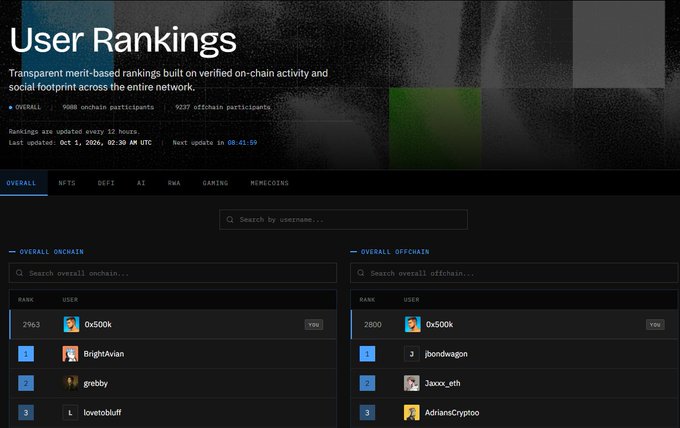Open Jaxxx_eth's avatar image
The image size is (680, 428).
412,383
